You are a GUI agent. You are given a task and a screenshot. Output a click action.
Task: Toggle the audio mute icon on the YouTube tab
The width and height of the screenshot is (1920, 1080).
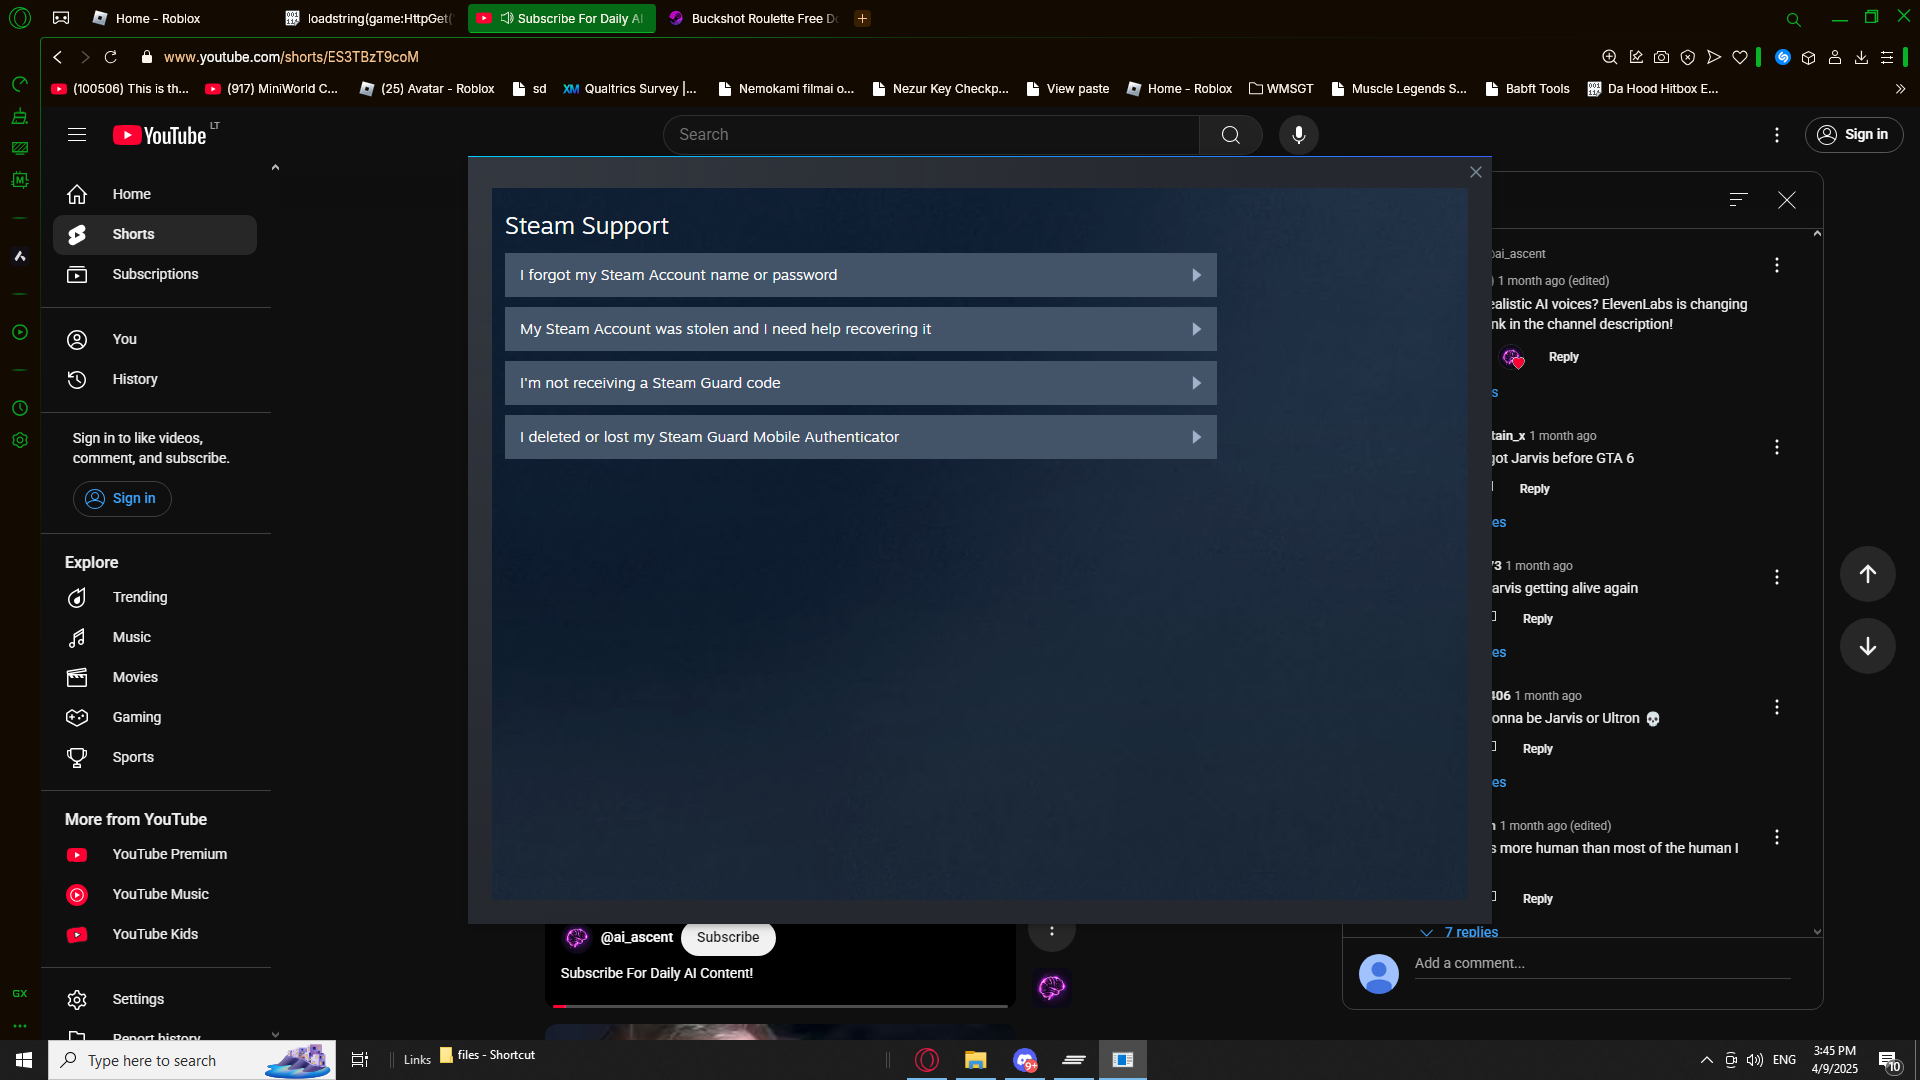[x=507, y=18]
